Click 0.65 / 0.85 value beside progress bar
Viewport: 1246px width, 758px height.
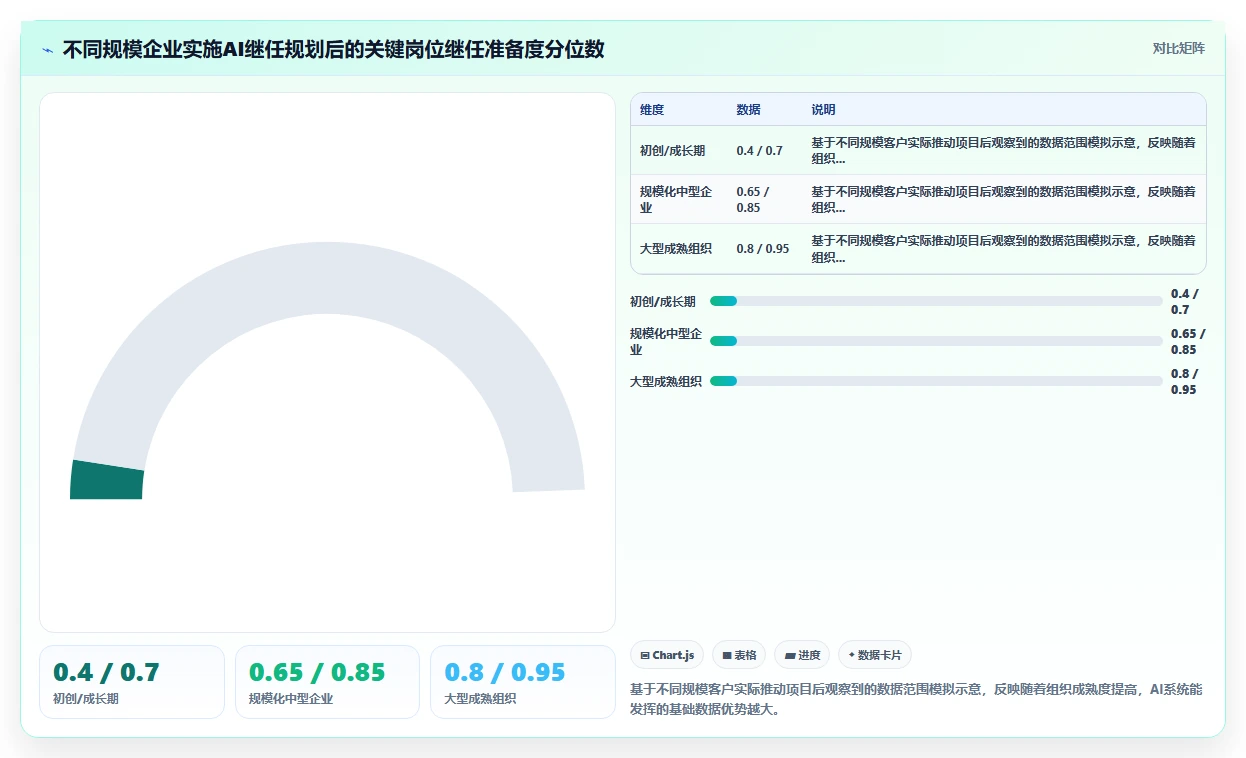[1188, 341]
